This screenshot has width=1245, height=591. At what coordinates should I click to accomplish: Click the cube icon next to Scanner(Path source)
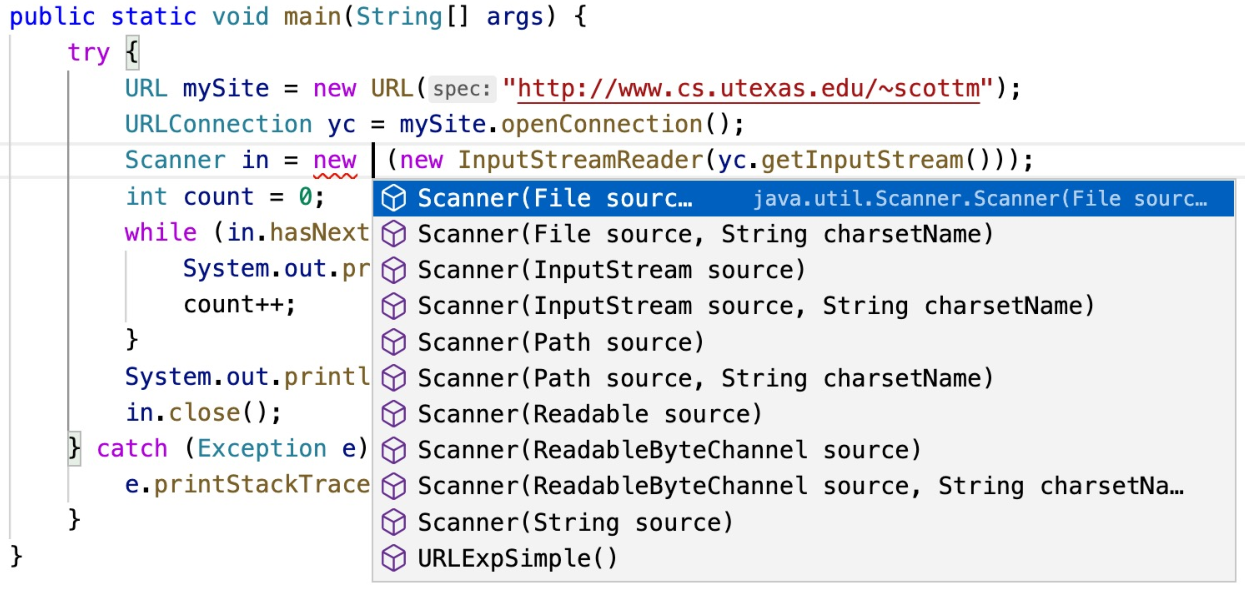click(395, 342)
